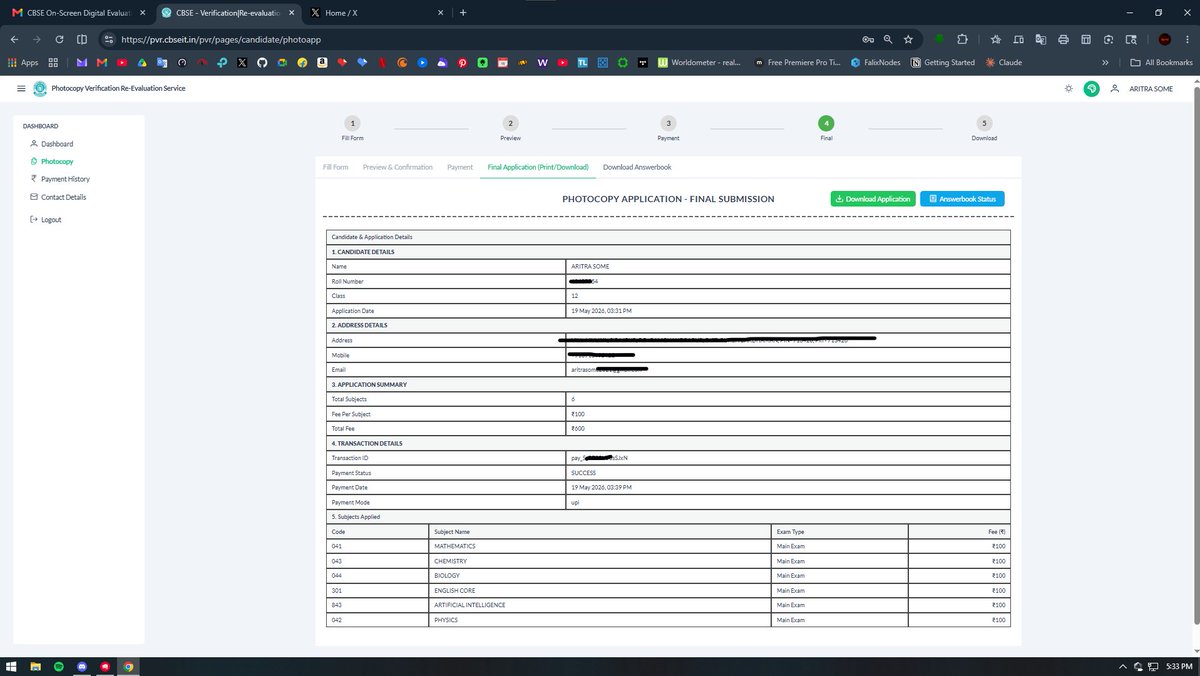Screen dimensions: 1200x676
Task: Select Final Application (Print/Download) tab
Action: (x=538, y=167)
